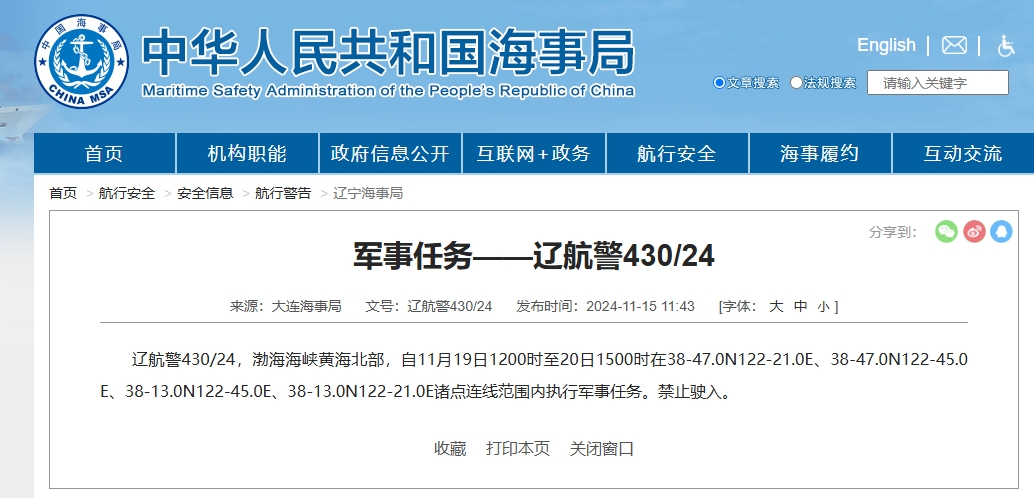Go to 安全信息 in breadcrumb
Screen dimensions: 1034x498
coord(205,193)
